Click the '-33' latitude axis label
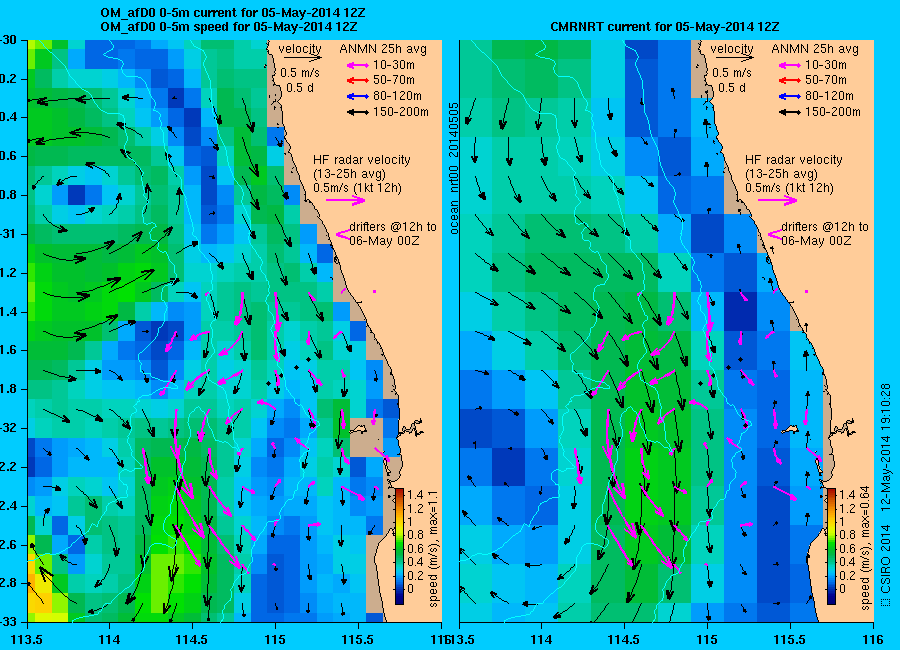The height and width of the screenshot is (650, 900). tap(8, 622)
